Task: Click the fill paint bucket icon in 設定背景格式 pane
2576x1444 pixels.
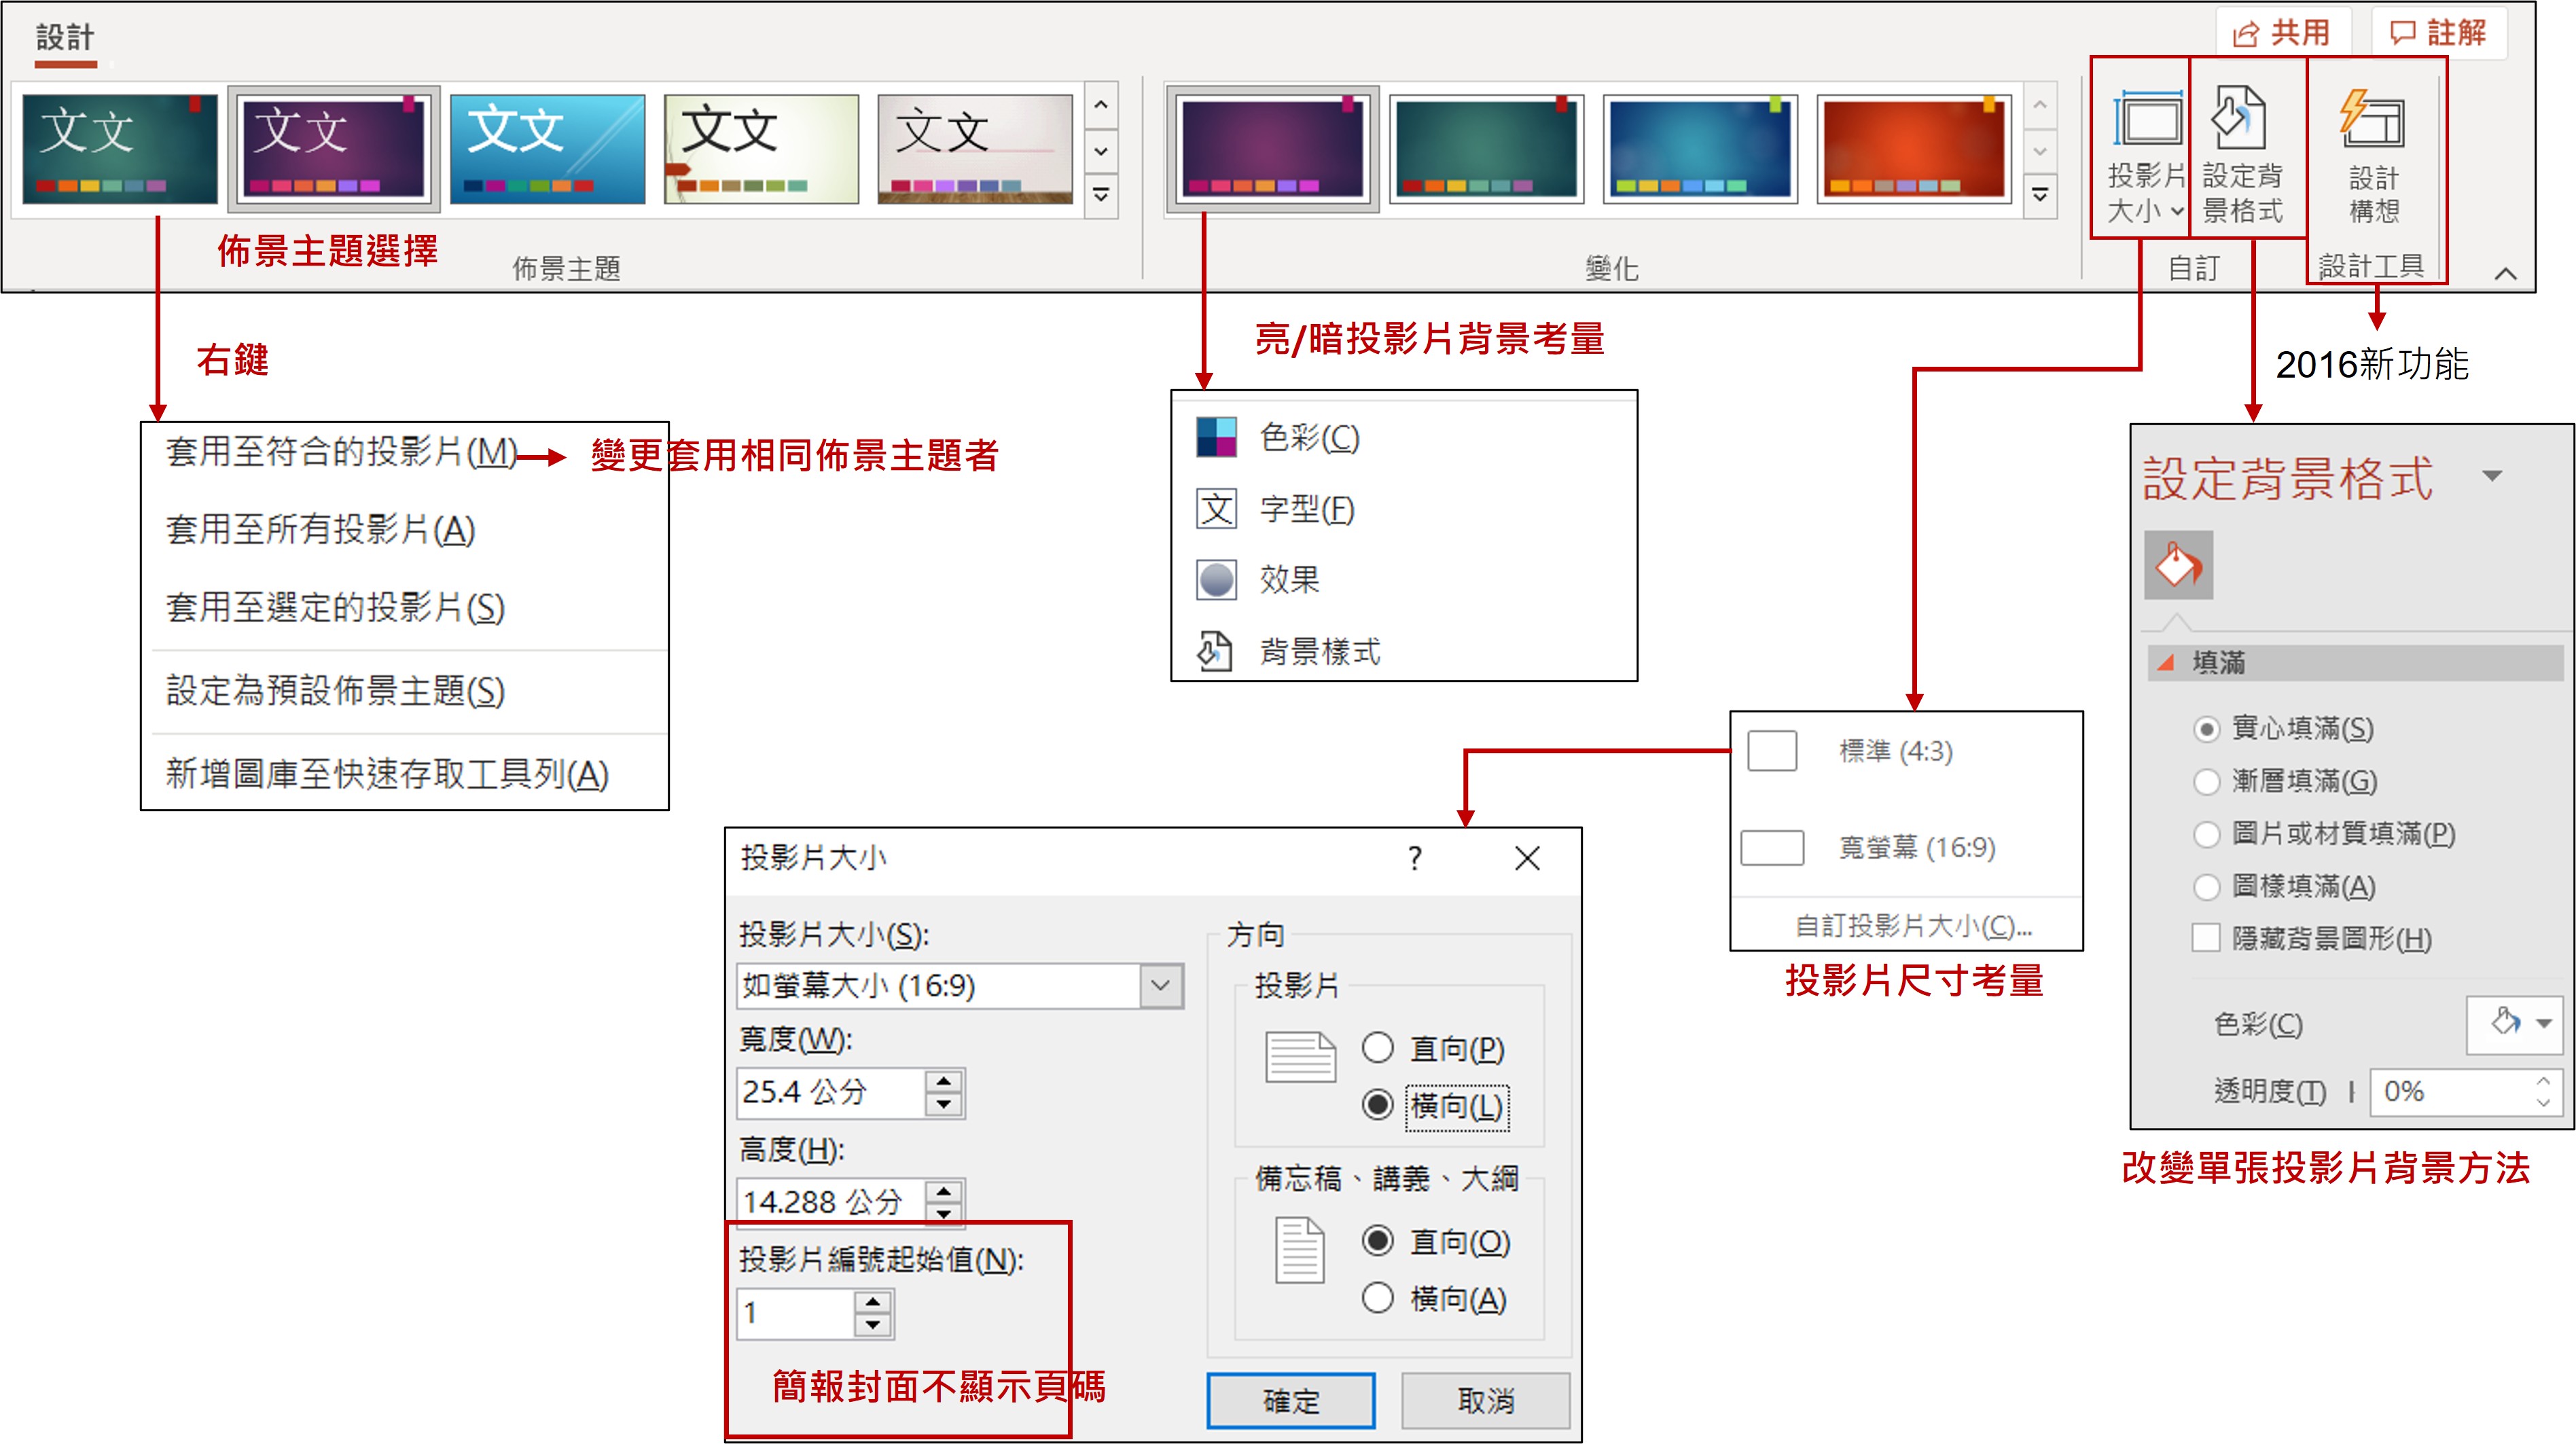Action: click(2178, 566)
